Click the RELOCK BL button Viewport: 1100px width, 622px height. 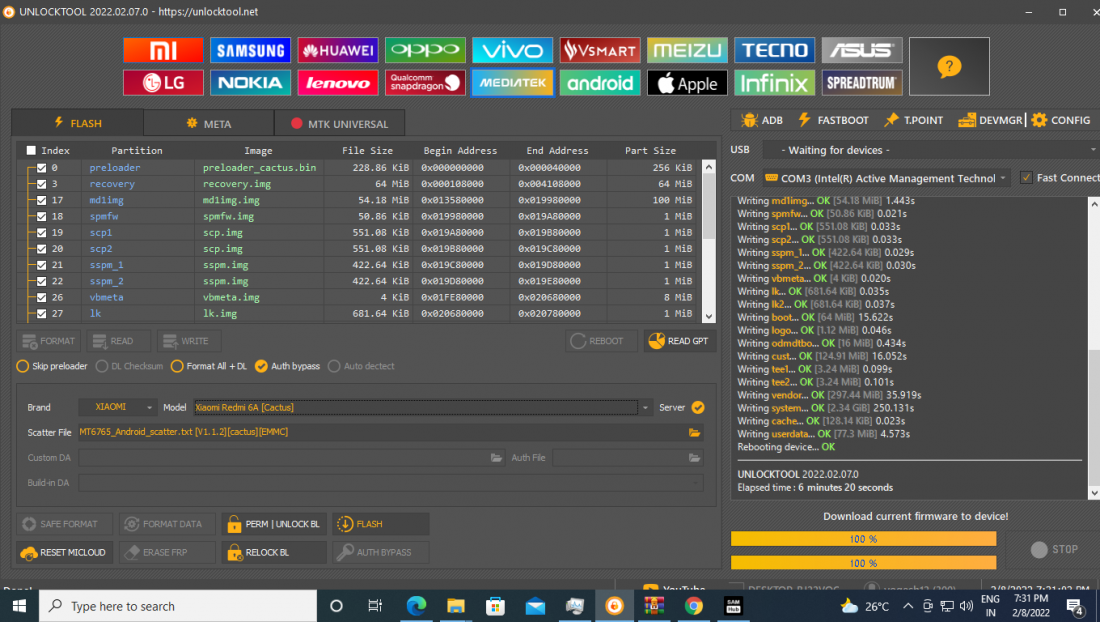274,553
